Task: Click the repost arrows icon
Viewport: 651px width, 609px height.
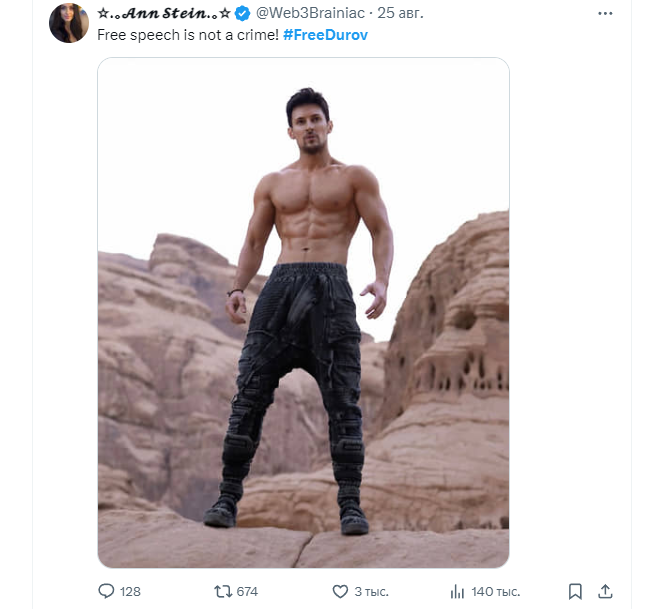Action: tap(223, 591)
